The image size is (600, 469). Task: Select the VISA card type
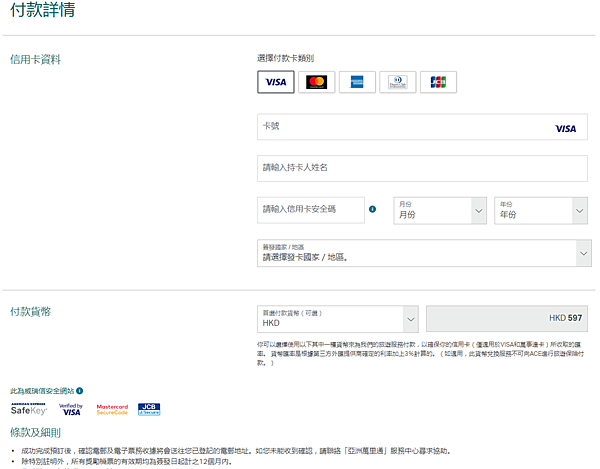click(276, 82)
